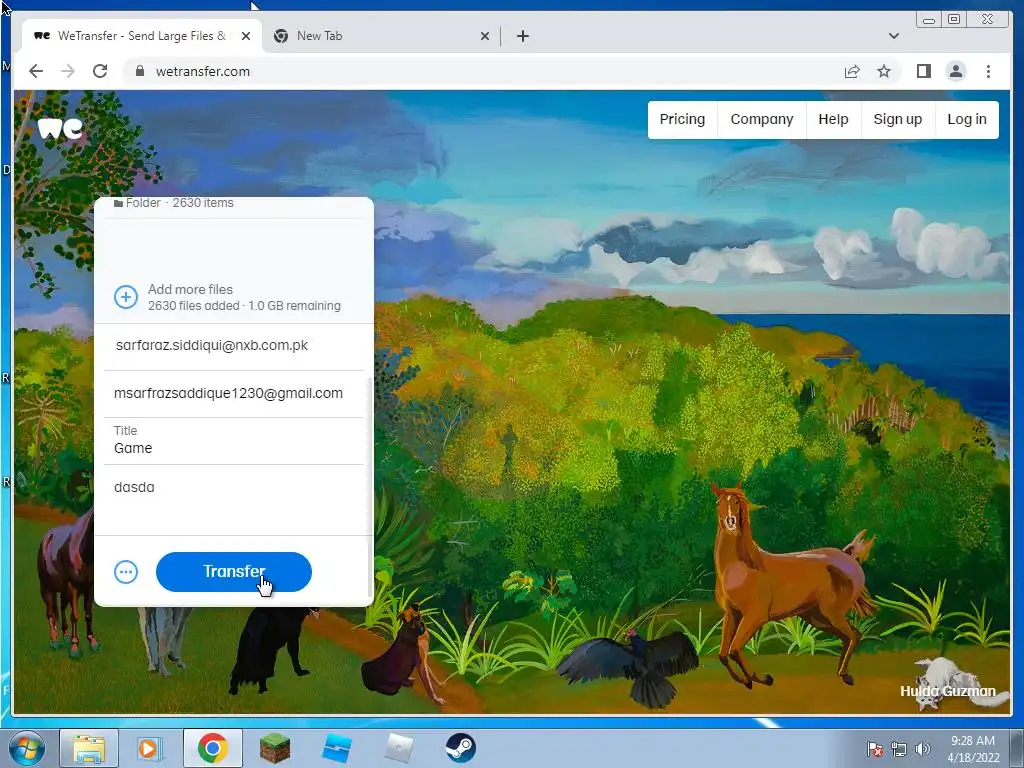Image resolution: width=1024 pixels, height=768 pixels.
Task: Click the message field containing dasda
Action: click(x=234, y=500)
